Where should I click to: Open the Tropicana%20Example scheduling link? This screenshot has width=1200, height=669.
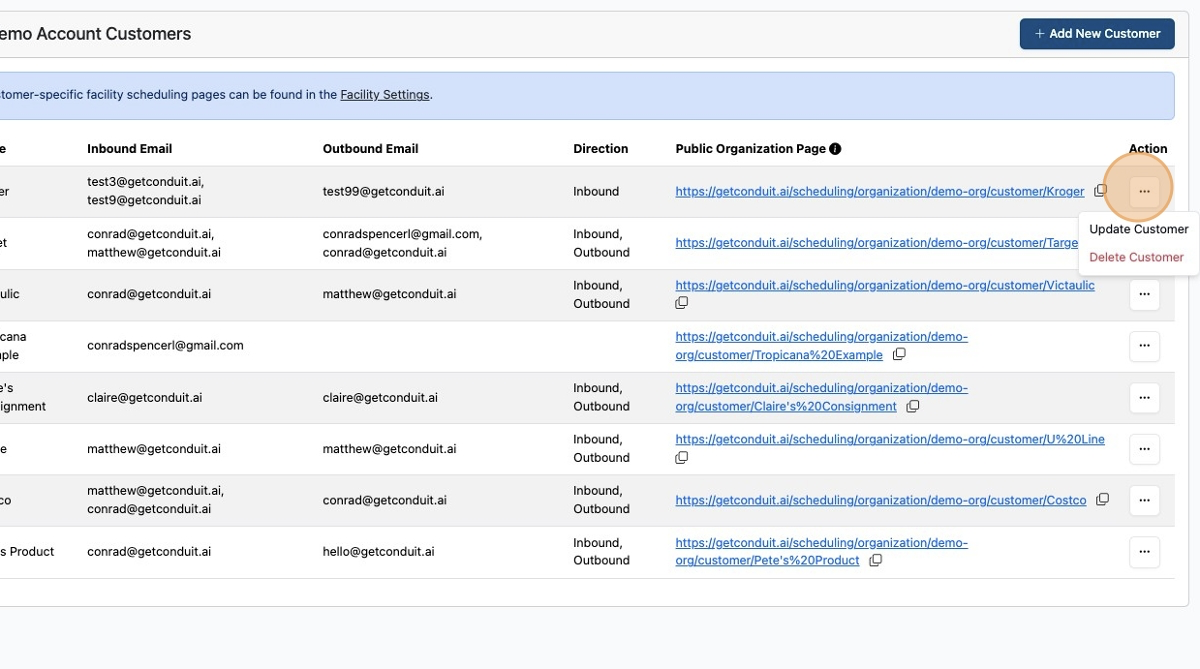pyautogui.click(x=821, y=346)
